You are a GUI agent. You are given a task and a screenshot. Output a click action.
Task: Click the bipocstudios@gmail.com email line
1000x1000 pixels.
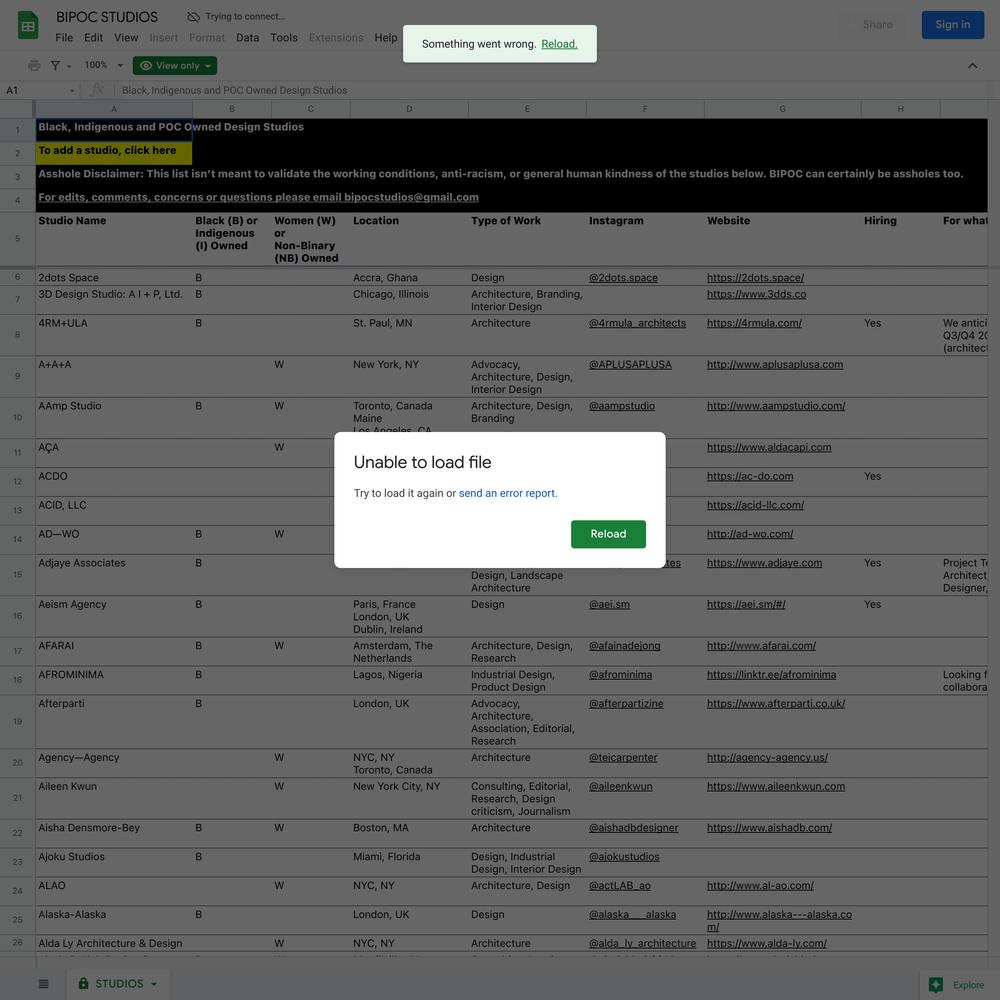(x=258, y=197)
